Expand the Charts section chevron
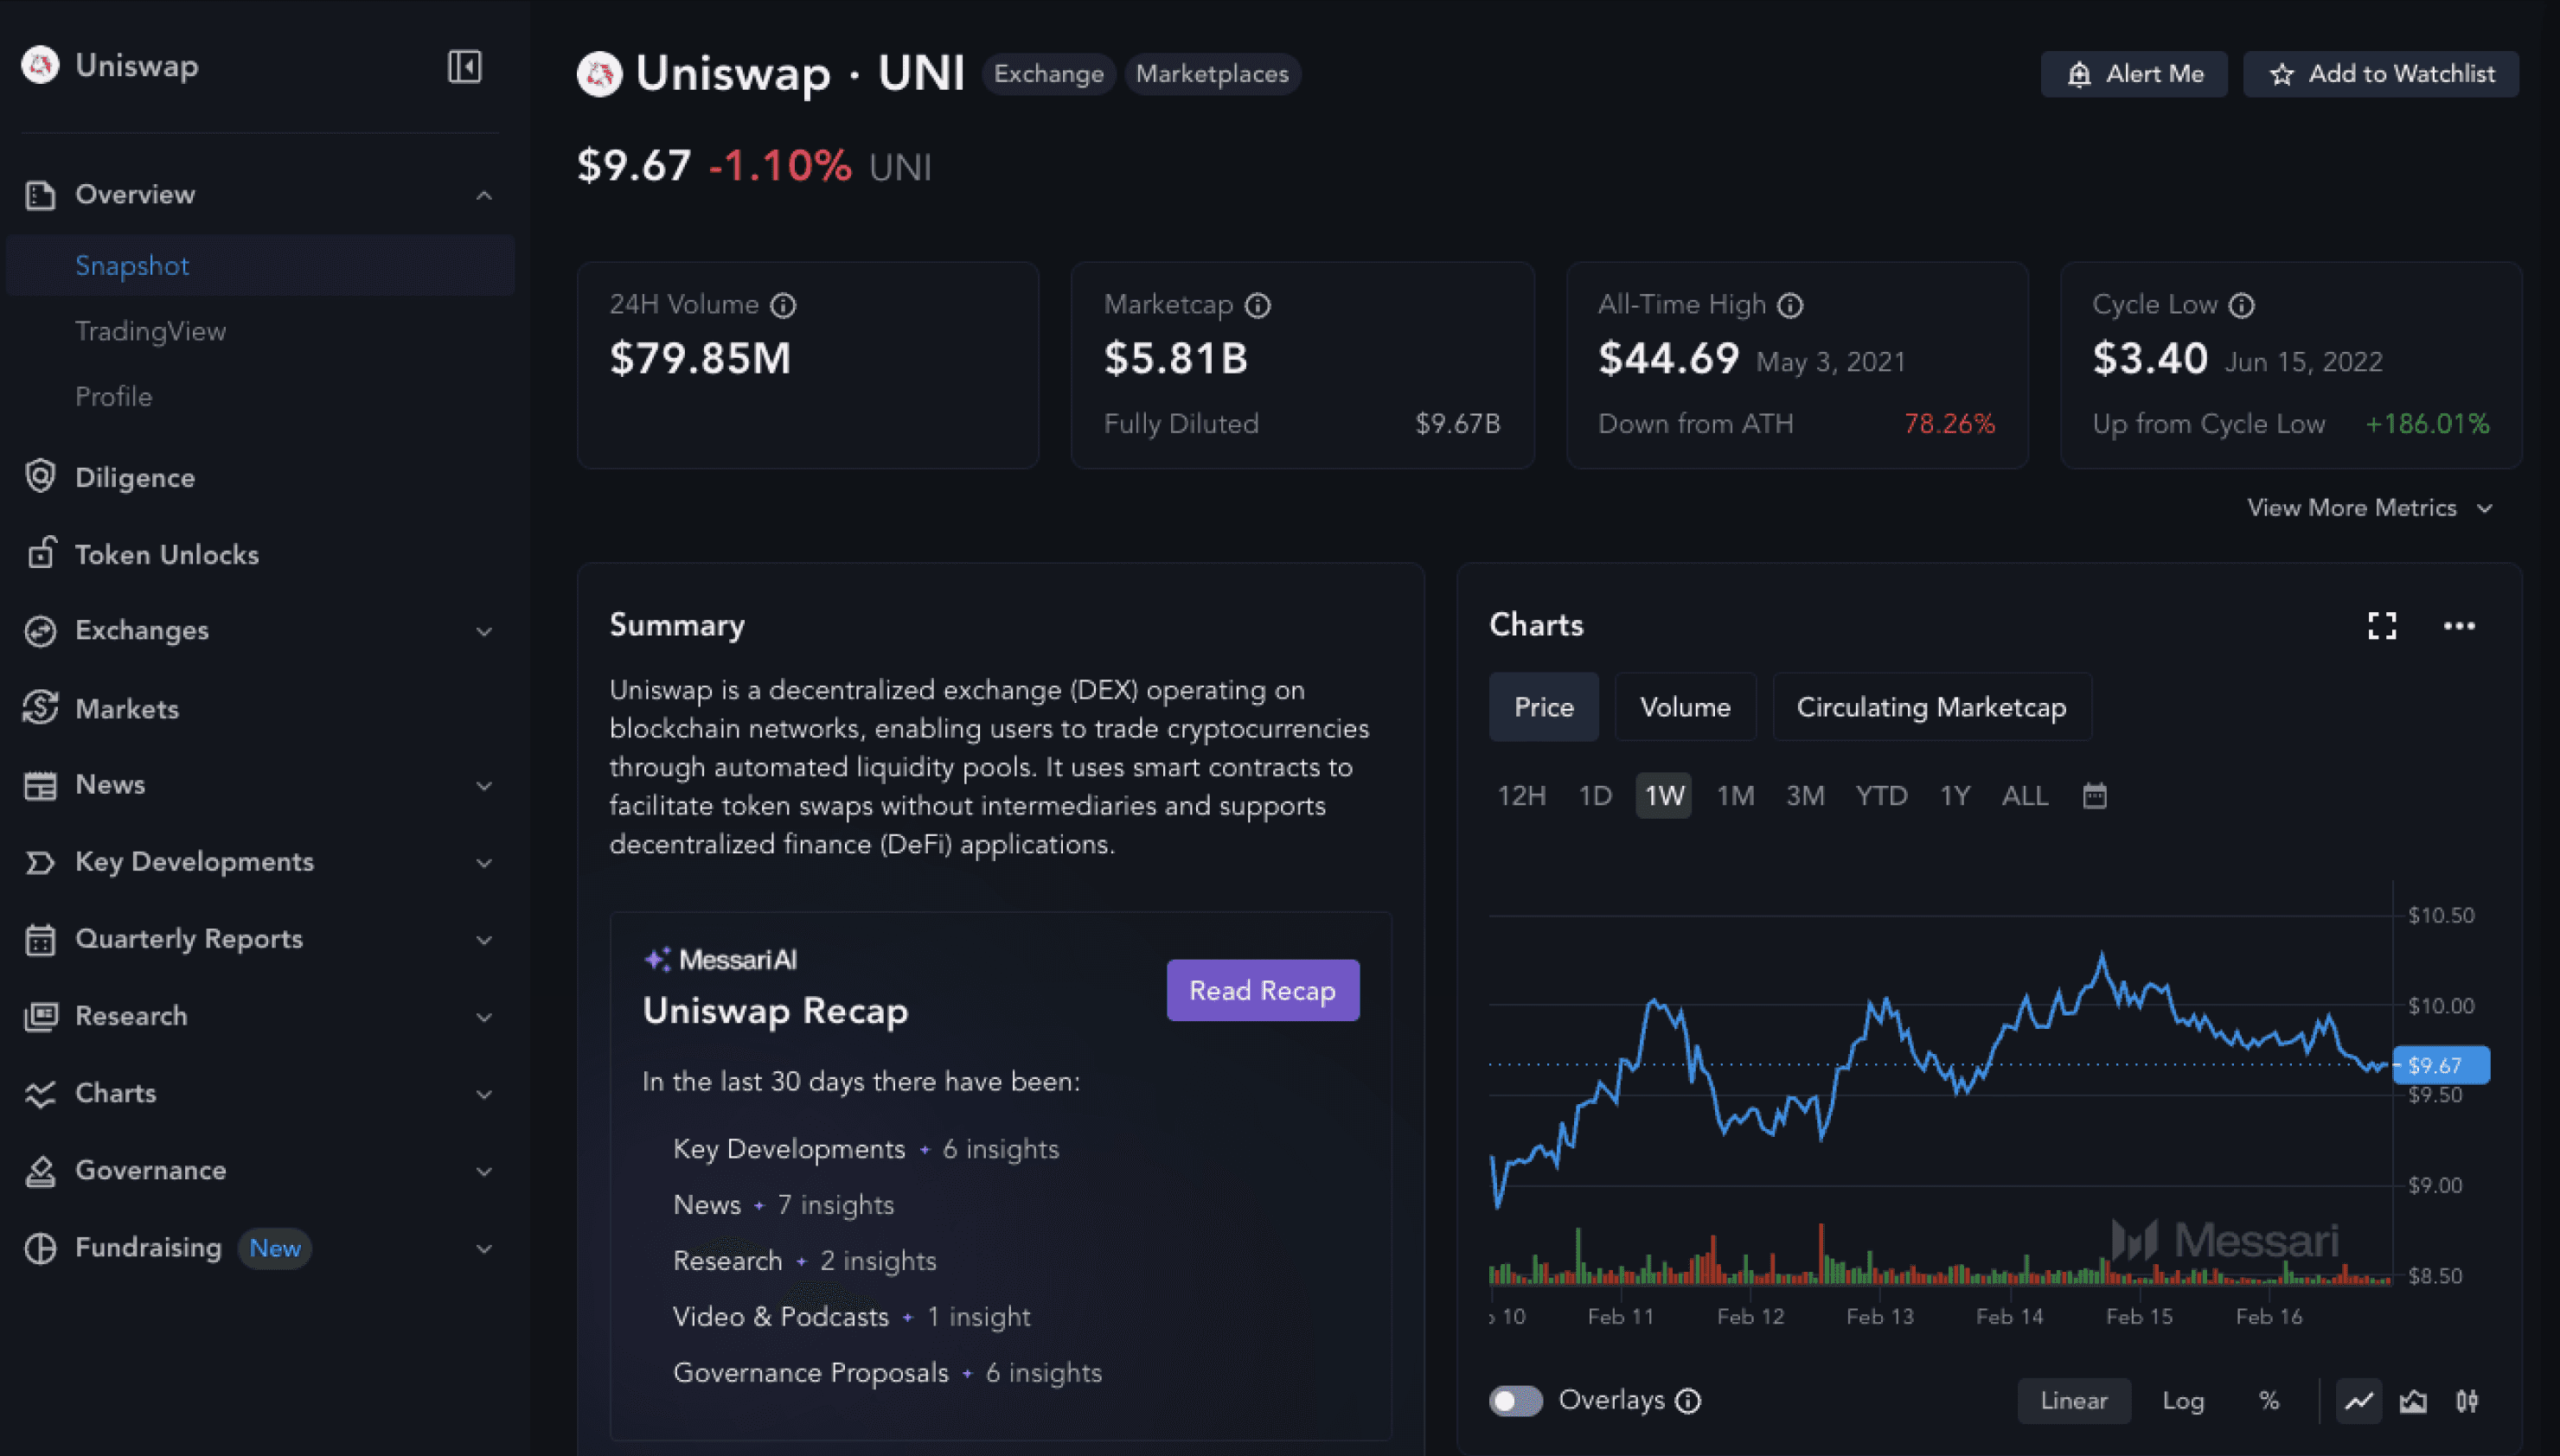Image resolution: width=2560 pixels, height=1456 pixels. (484, 1094)
